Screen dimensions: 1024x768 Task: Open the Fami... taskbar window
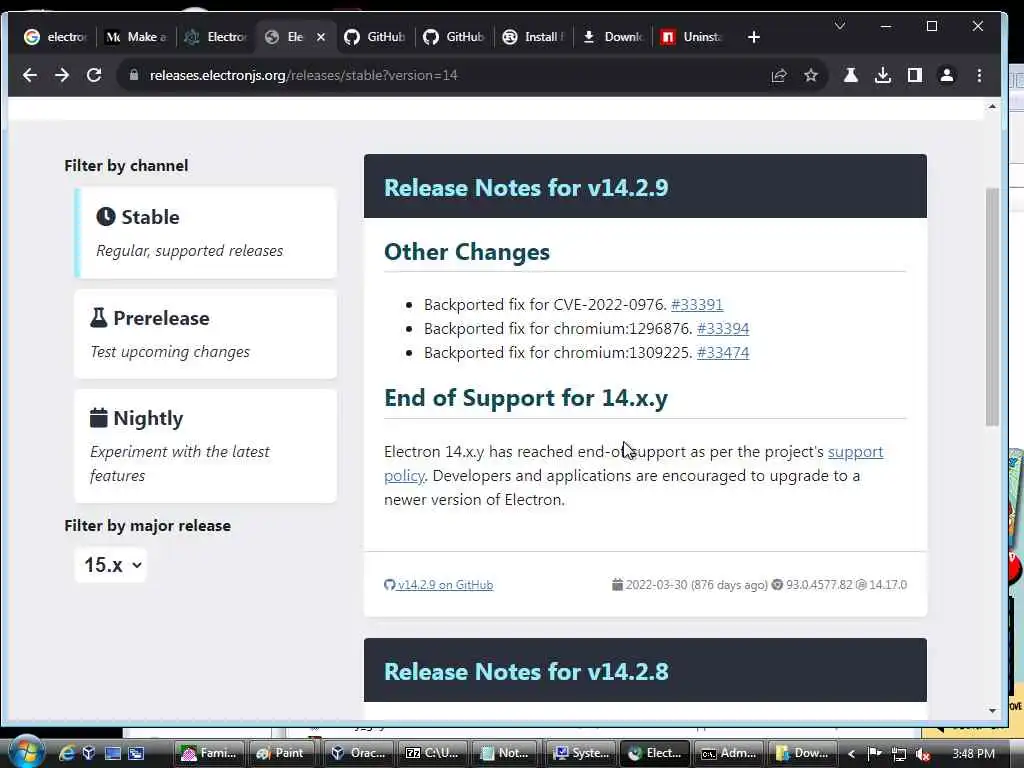[209, 754]
